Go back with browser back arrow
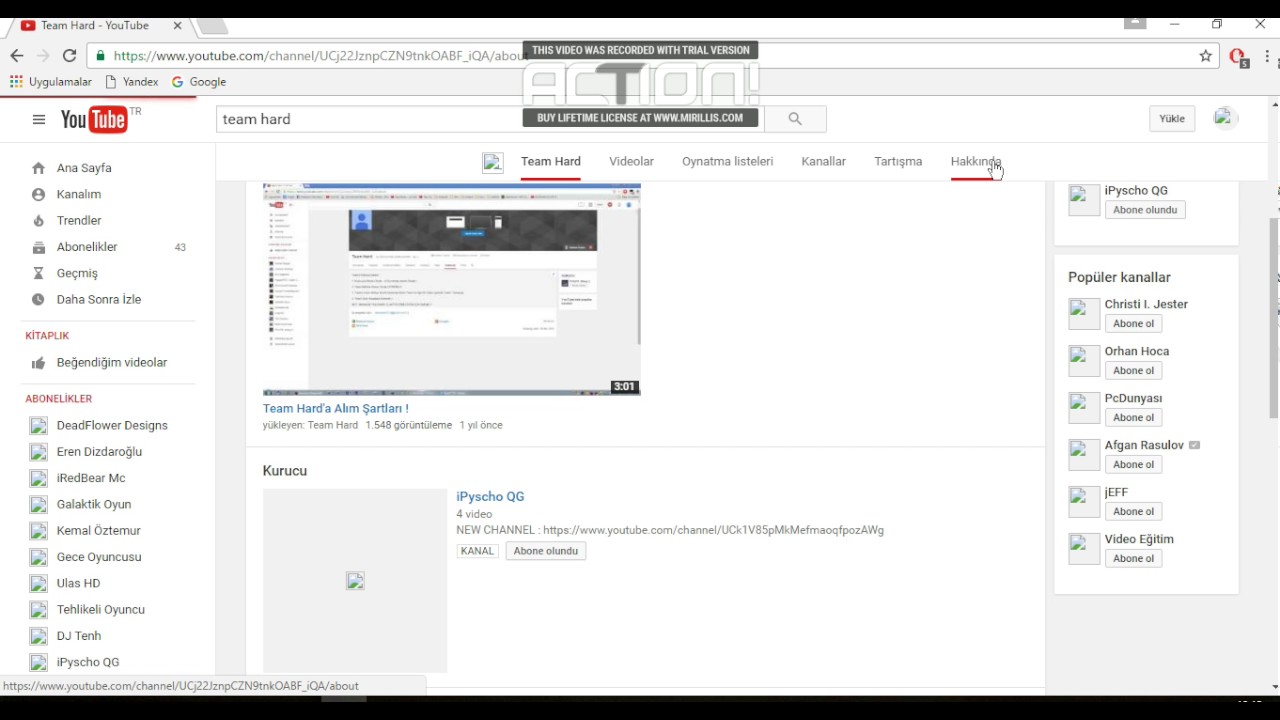Viewport: 1280px width, 720px height. point(17,56)
